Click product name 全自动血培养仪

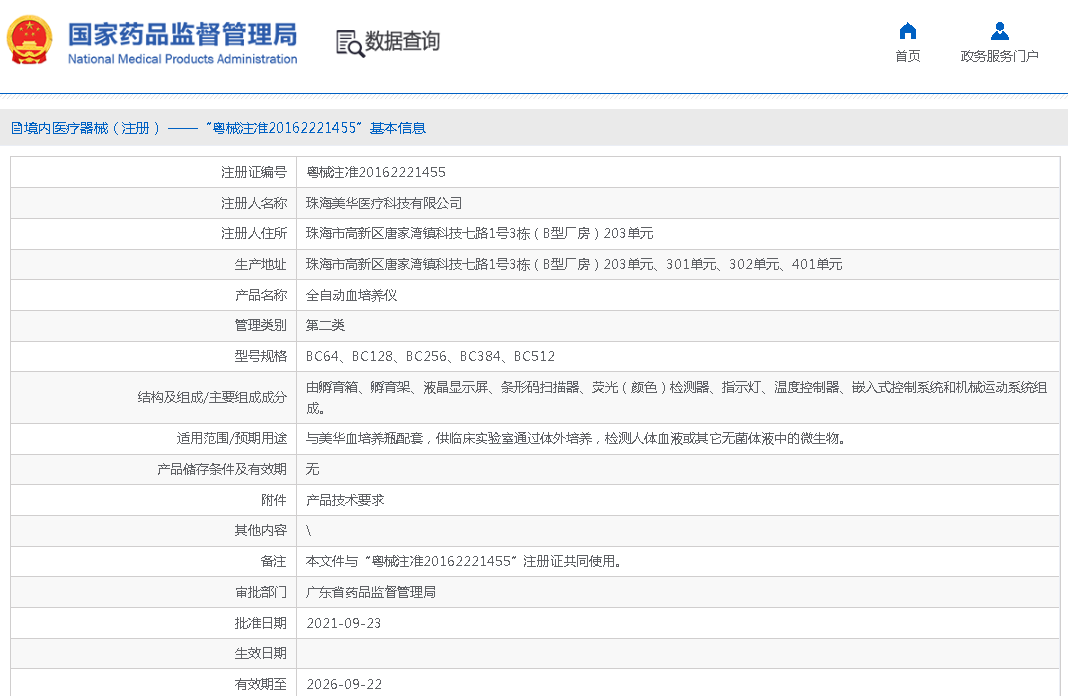click(352, 295)
